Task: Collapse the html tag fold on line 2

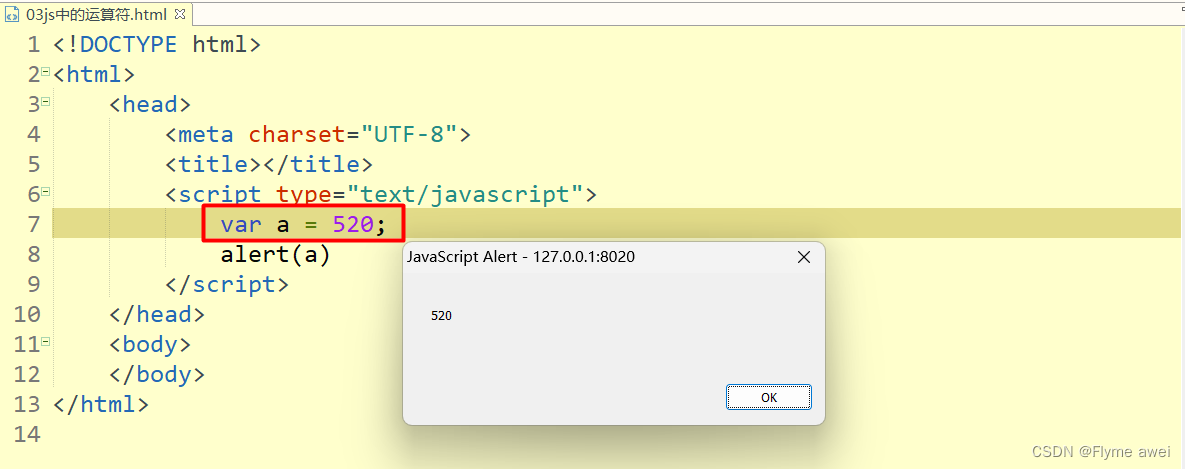Action: [46, 71]
